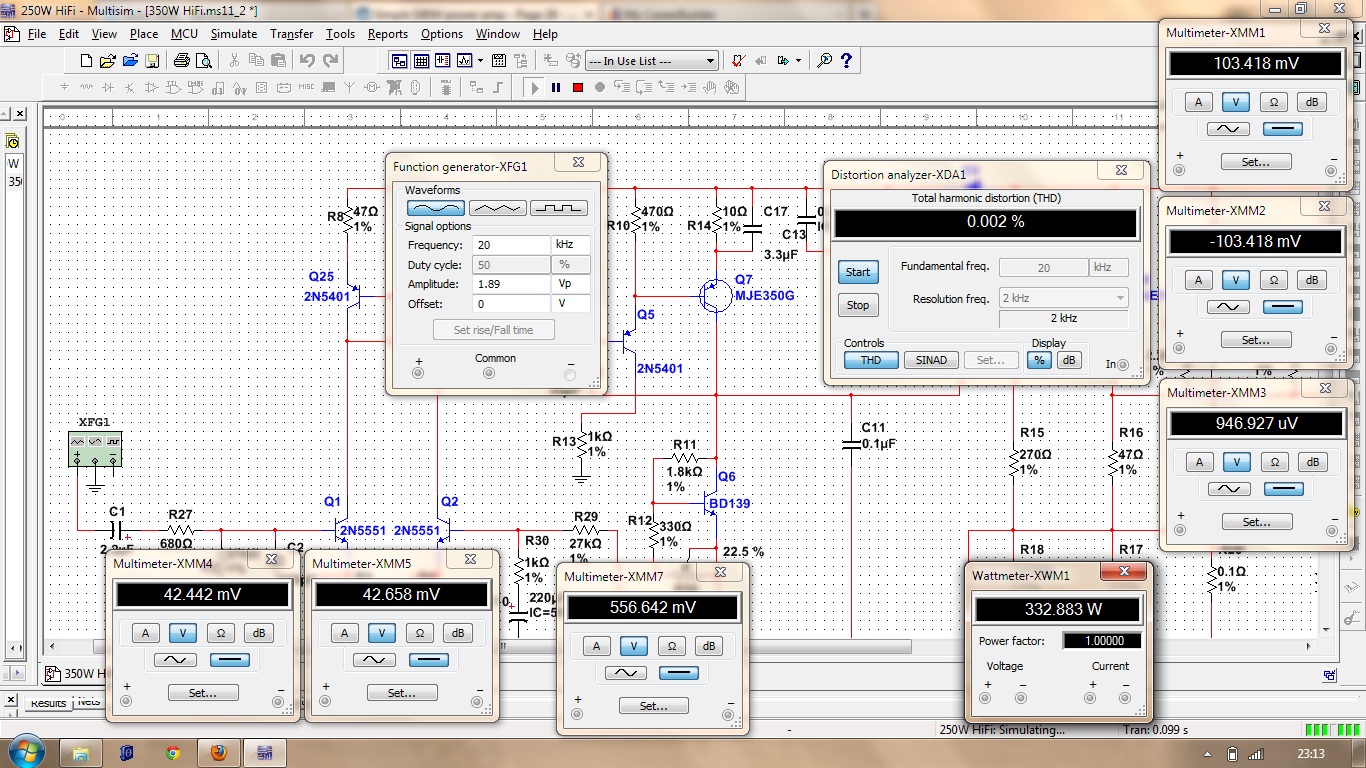The width and height of the screenshot is (1366, 768).
Task: Switch to the Results tab
Action: [48, 702]
